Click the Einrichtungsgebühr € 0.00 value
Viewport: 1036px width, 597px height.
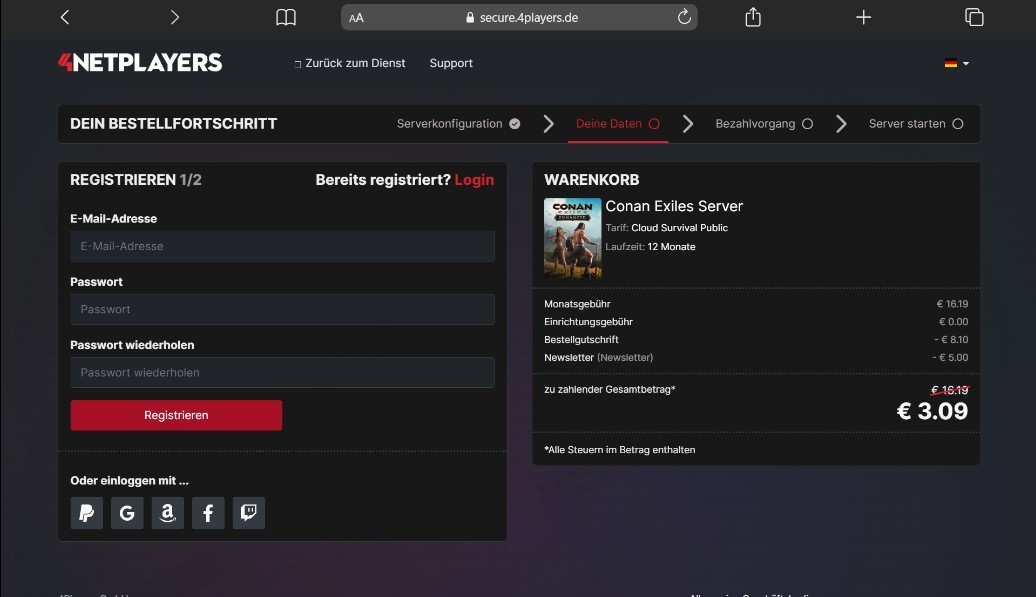tap(953, 322)
